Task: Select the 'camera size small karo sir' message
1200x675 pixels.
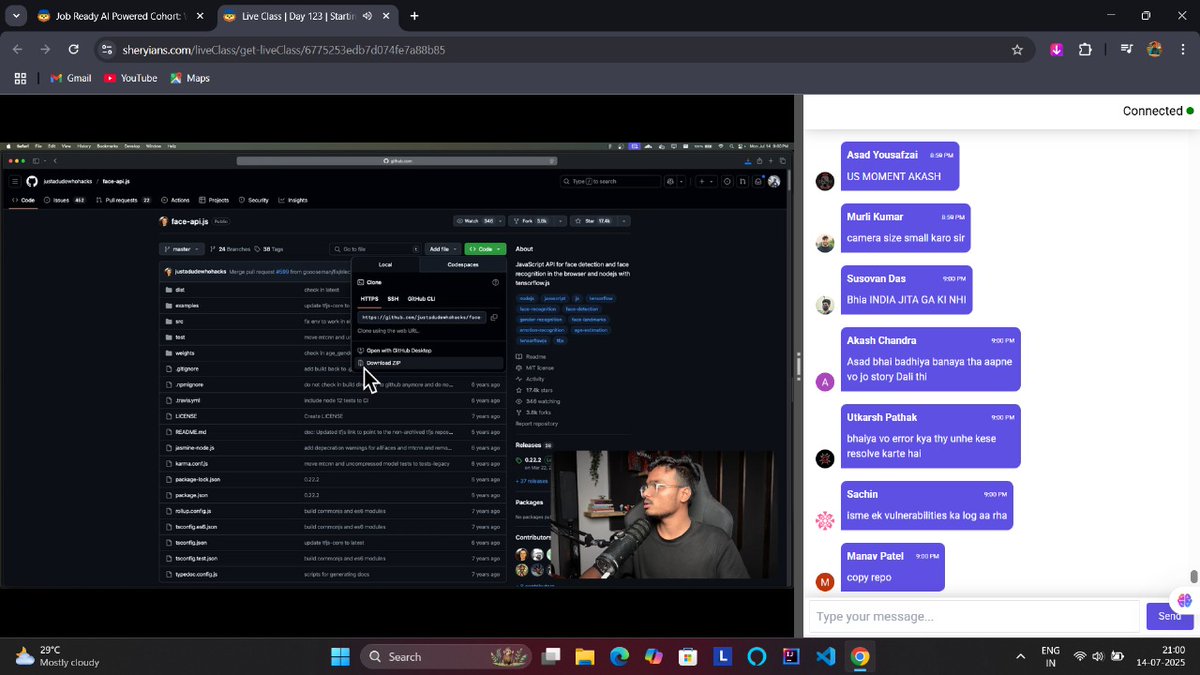Action: (x=906, y=238)
